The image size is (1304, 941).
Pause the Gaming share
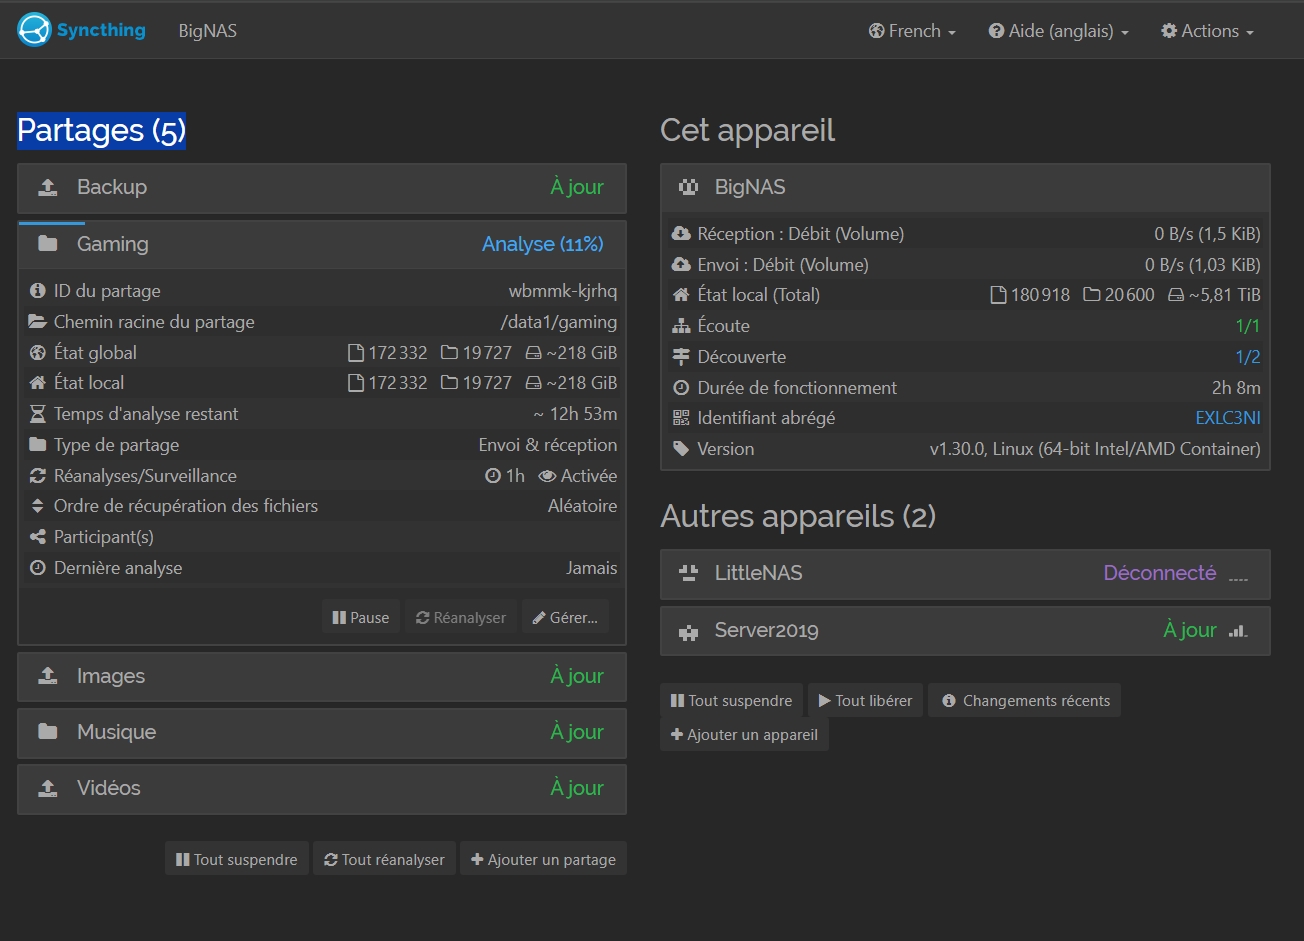[x=361, y=617]
